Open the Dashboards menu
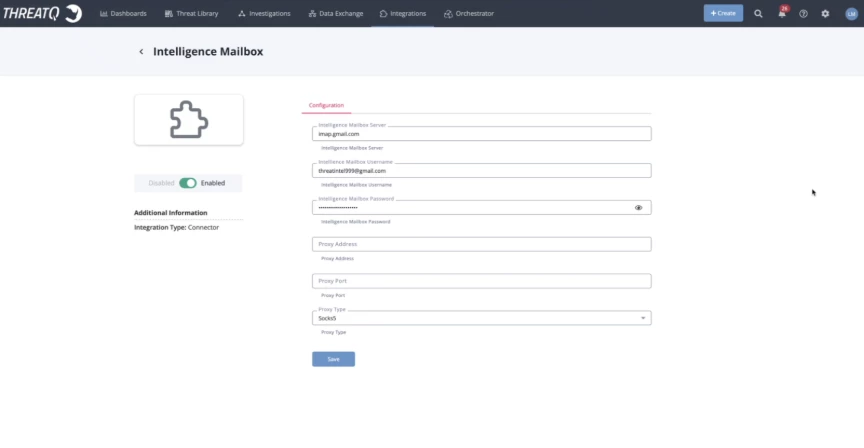Viewport: 864px width, 448px height. tap(123, 13)
